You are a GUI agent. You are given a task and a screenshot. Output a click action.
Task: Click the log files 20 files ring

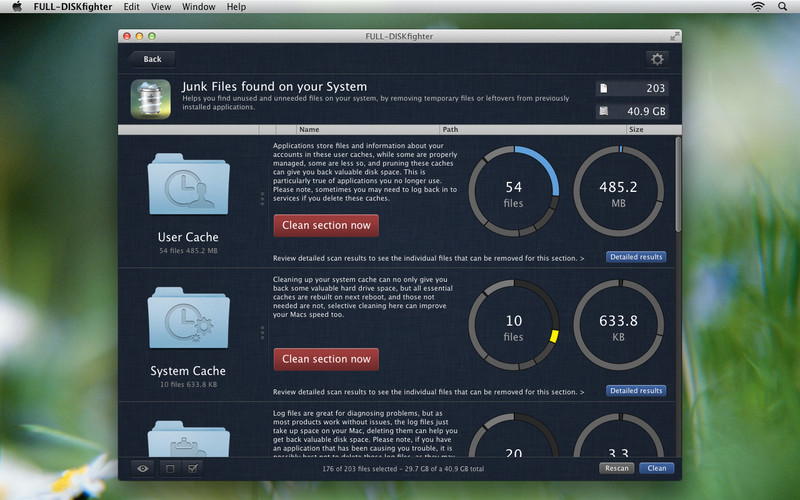pos(514,435)
